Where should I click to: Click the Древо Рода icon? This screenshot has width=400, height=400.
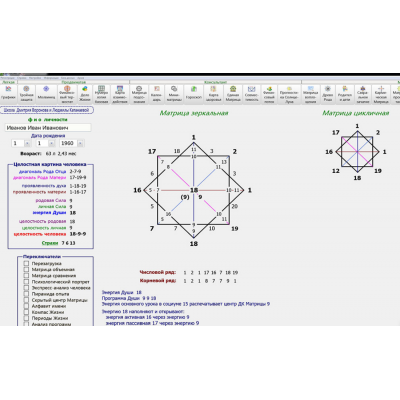click(328, 94)
